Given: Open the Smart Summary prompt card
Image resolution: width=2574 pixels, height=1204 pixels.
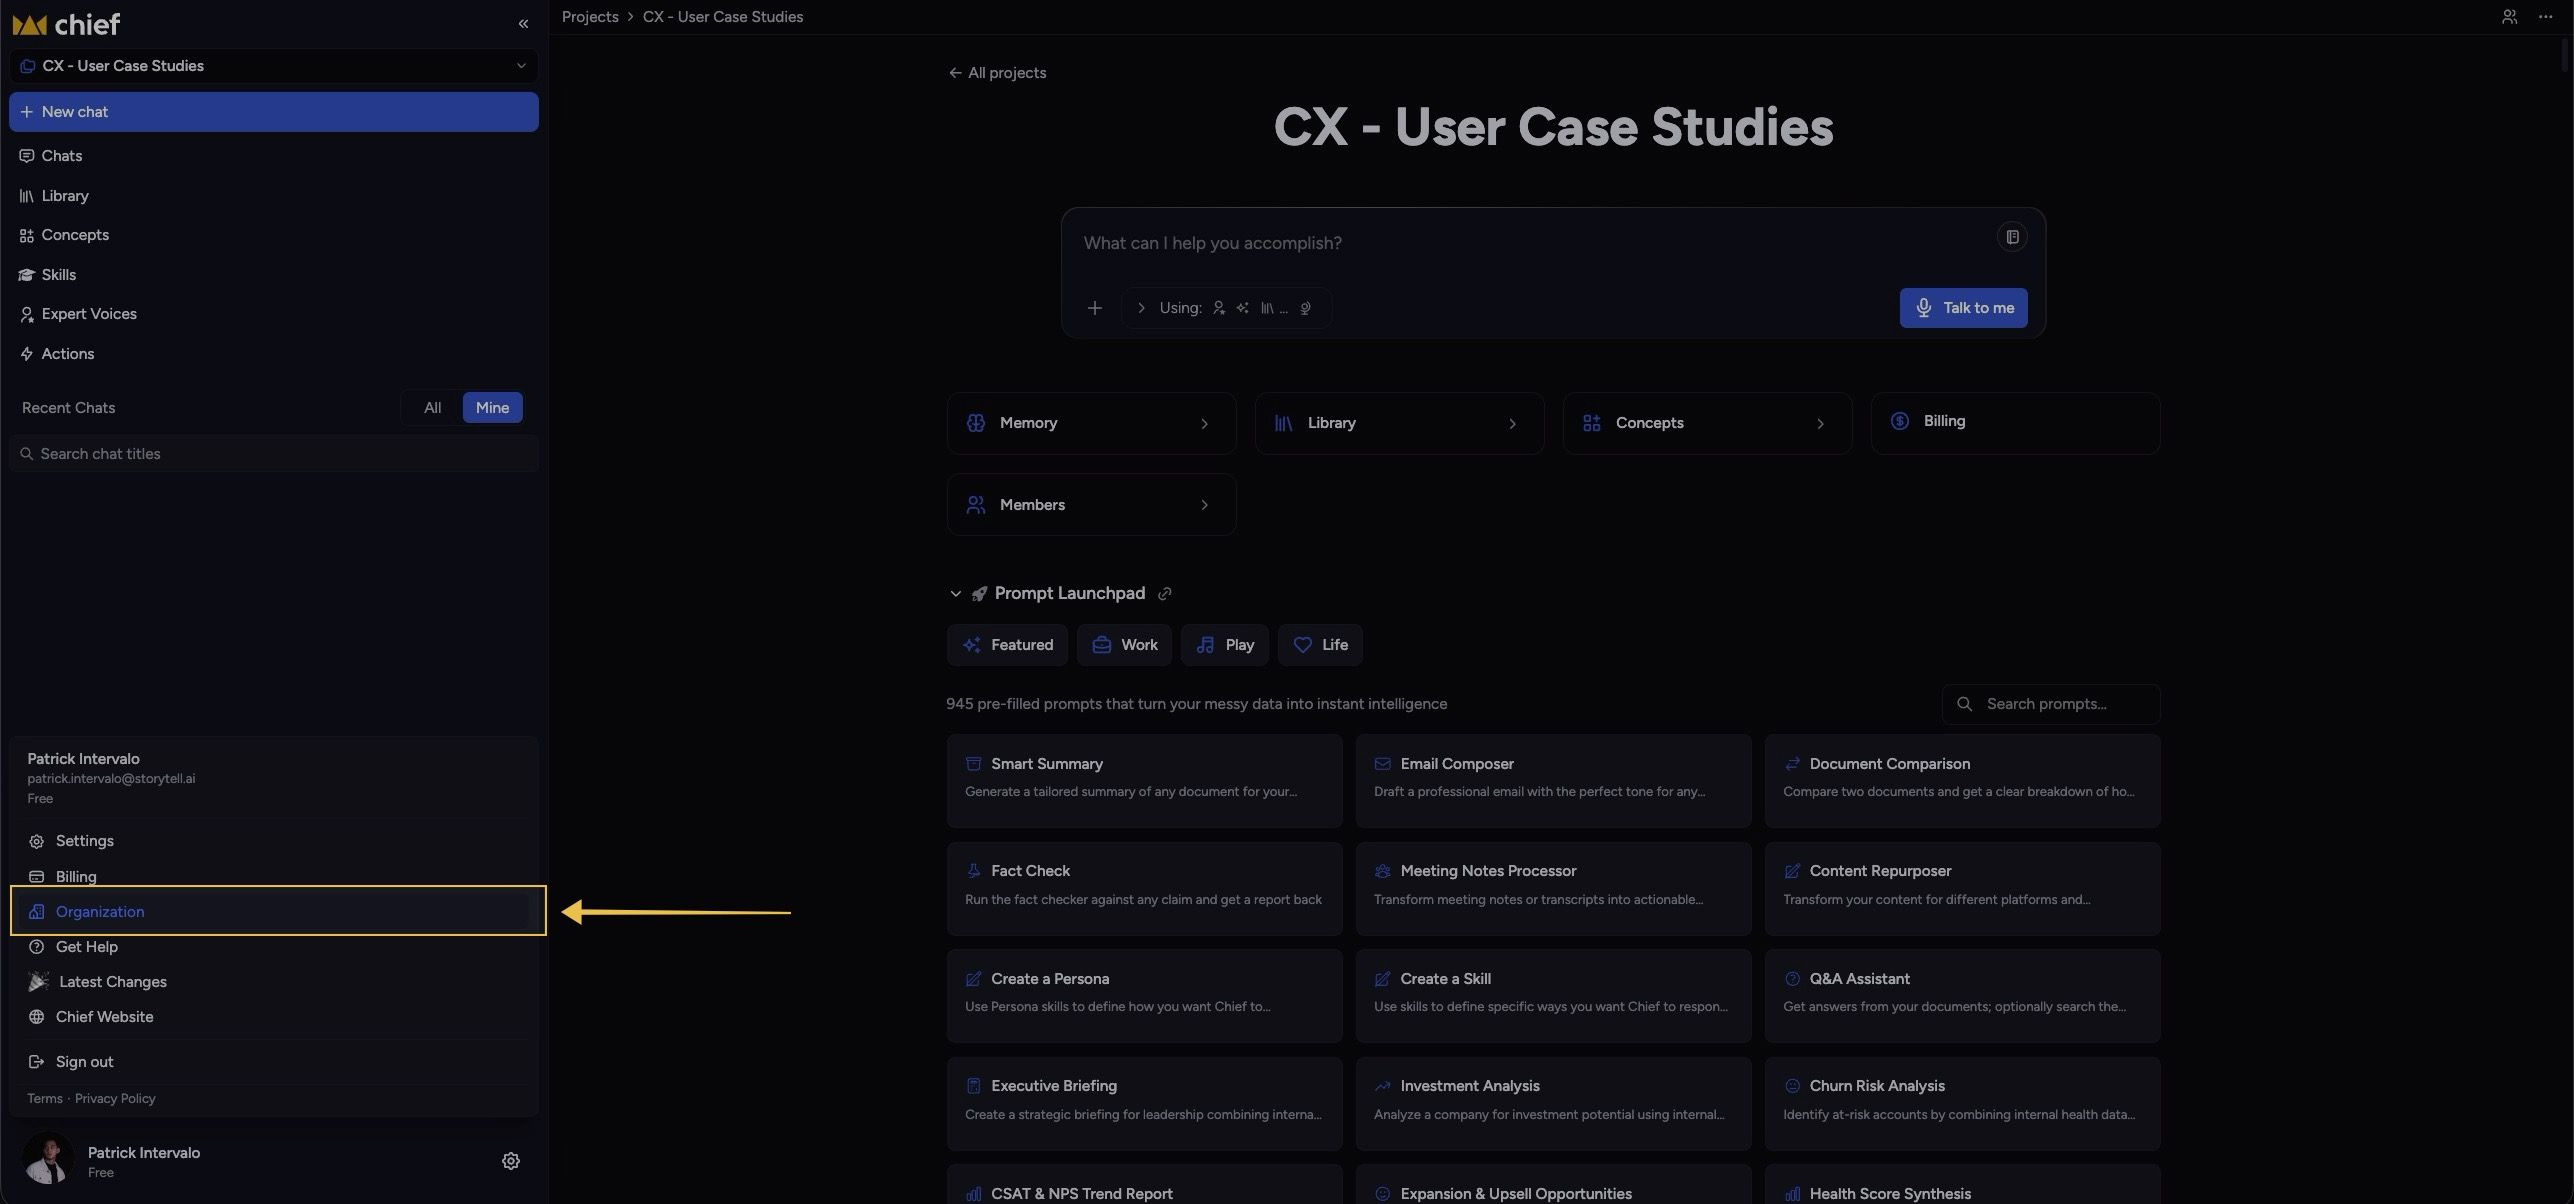Looking at the screenshot, I should [x=1144, y=781].
